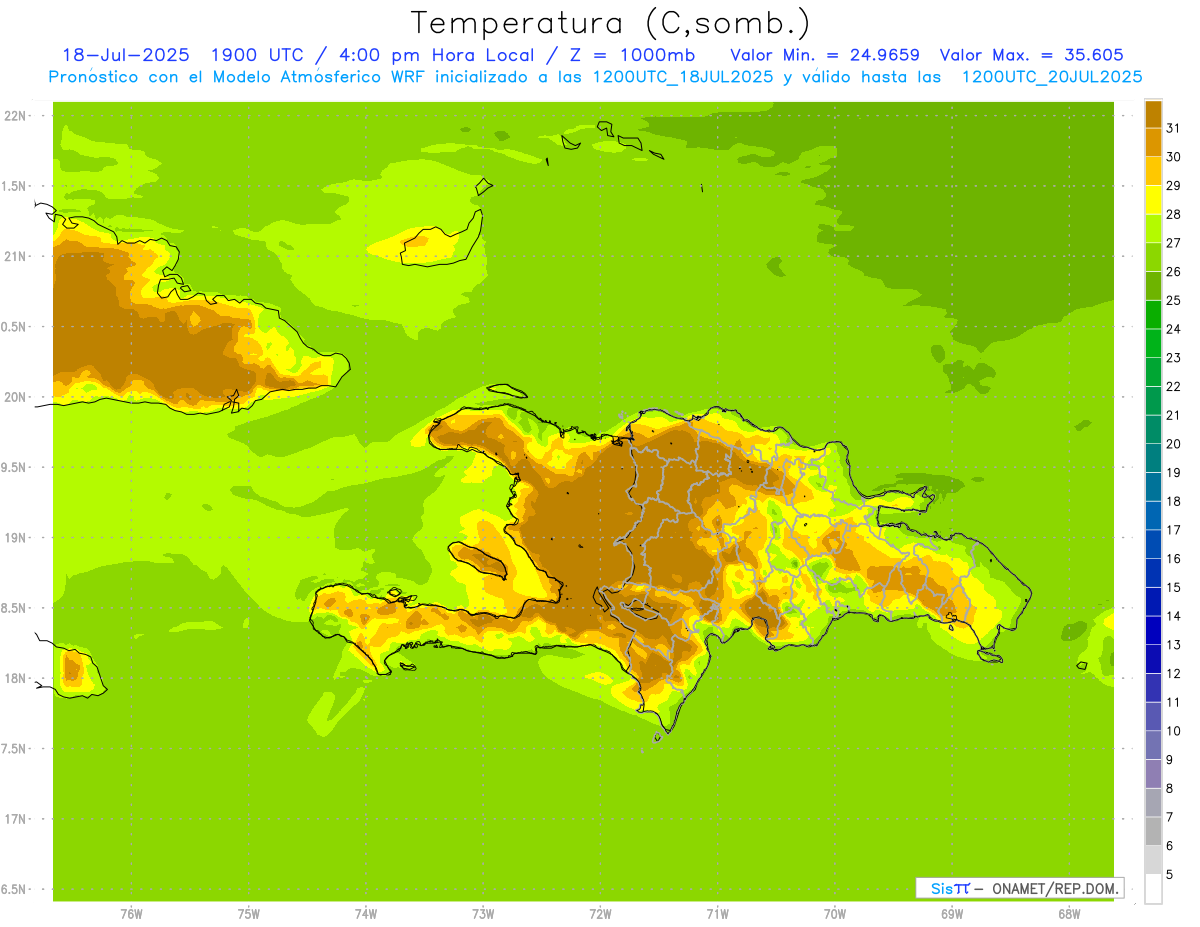Click the "Temperatura (C,somb.)" title
Viewport: 1200px width, 927px height.
(x=610, y=23)
